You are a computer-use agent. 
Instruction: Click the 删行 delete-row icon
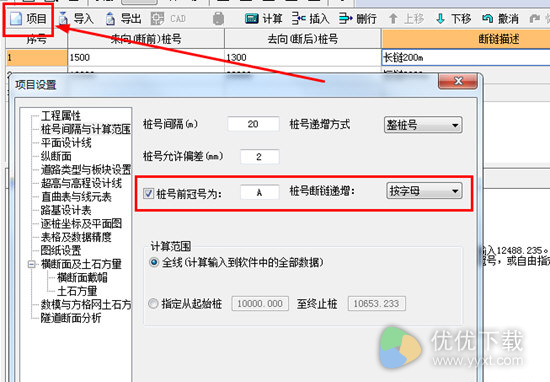tap(346, 19)
